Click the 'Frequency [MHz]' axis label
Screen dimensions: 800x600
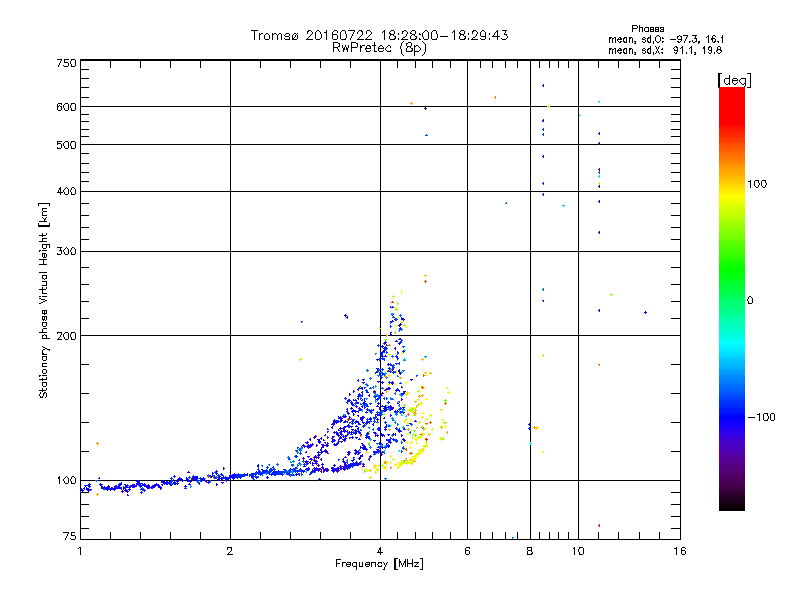point(379,564)
